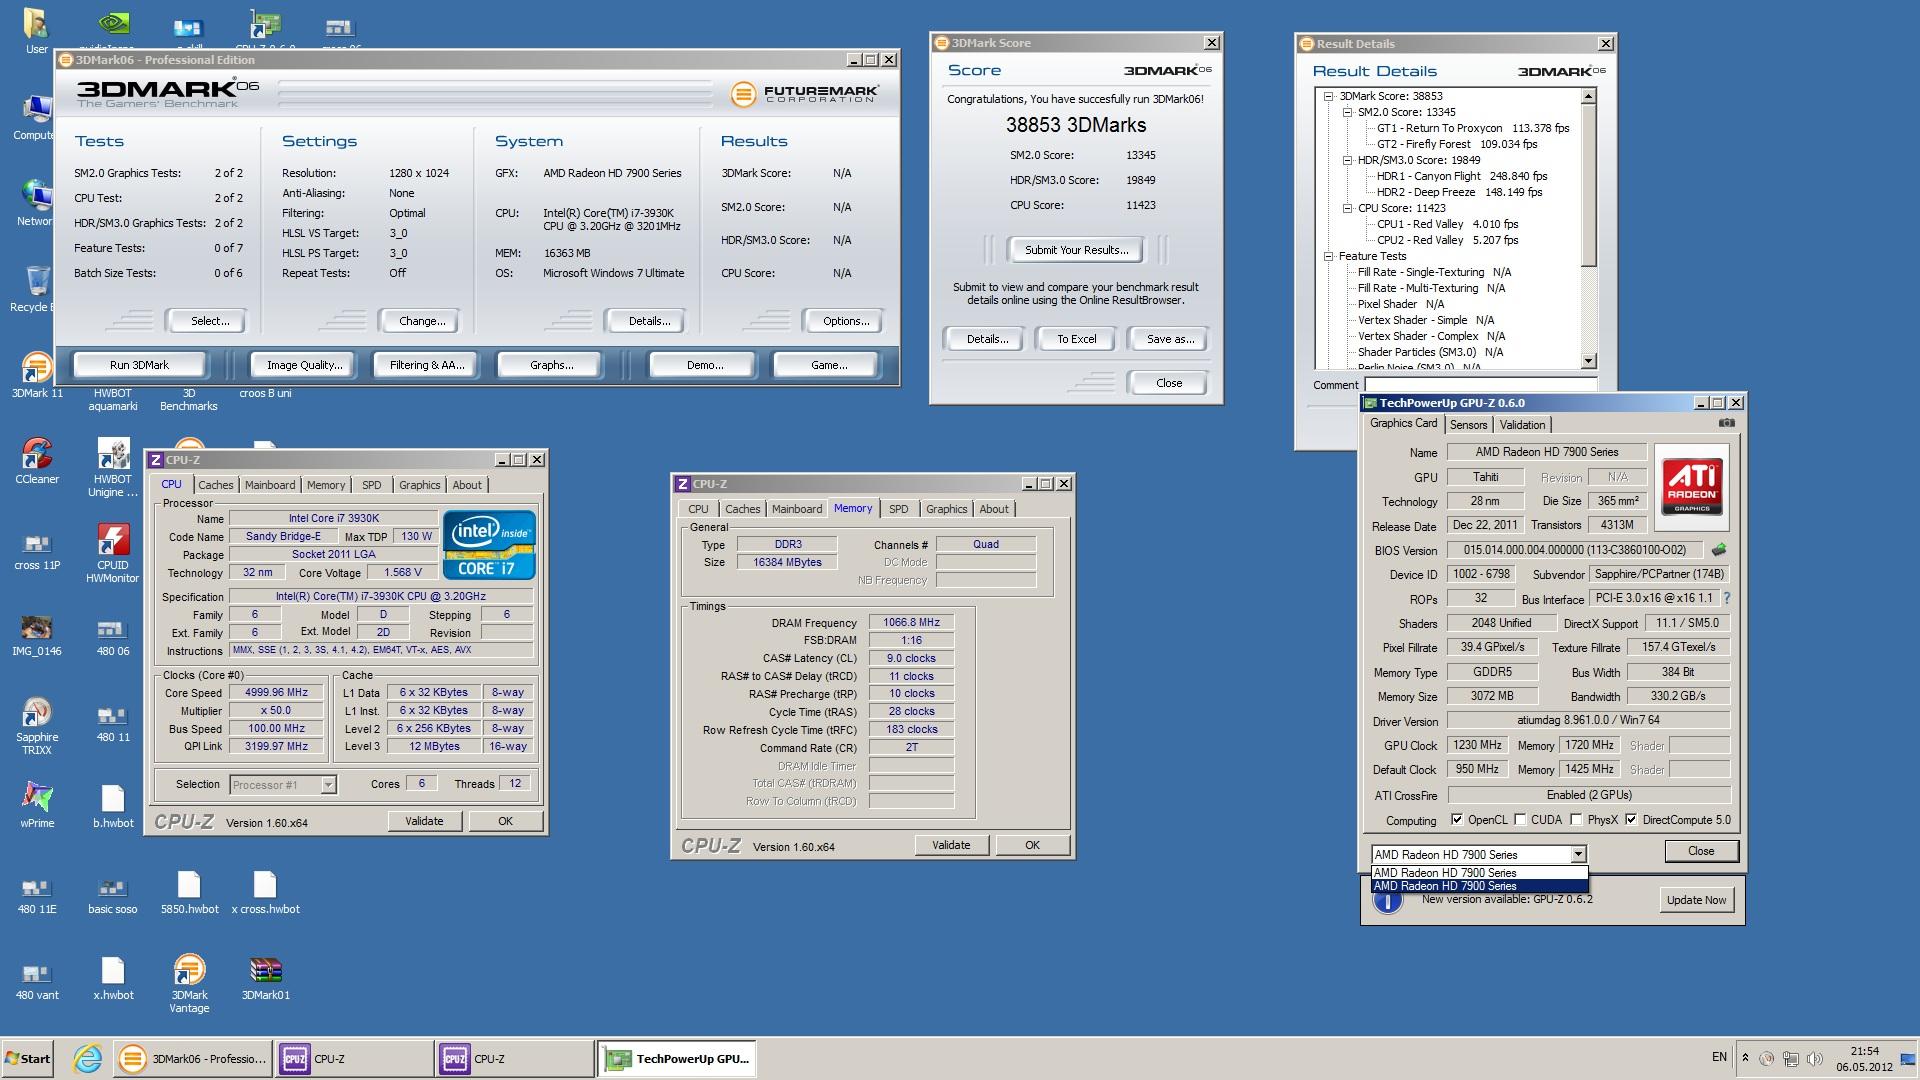
Task: Click Update Now in GPU-Z
Action: point(1696,900)
